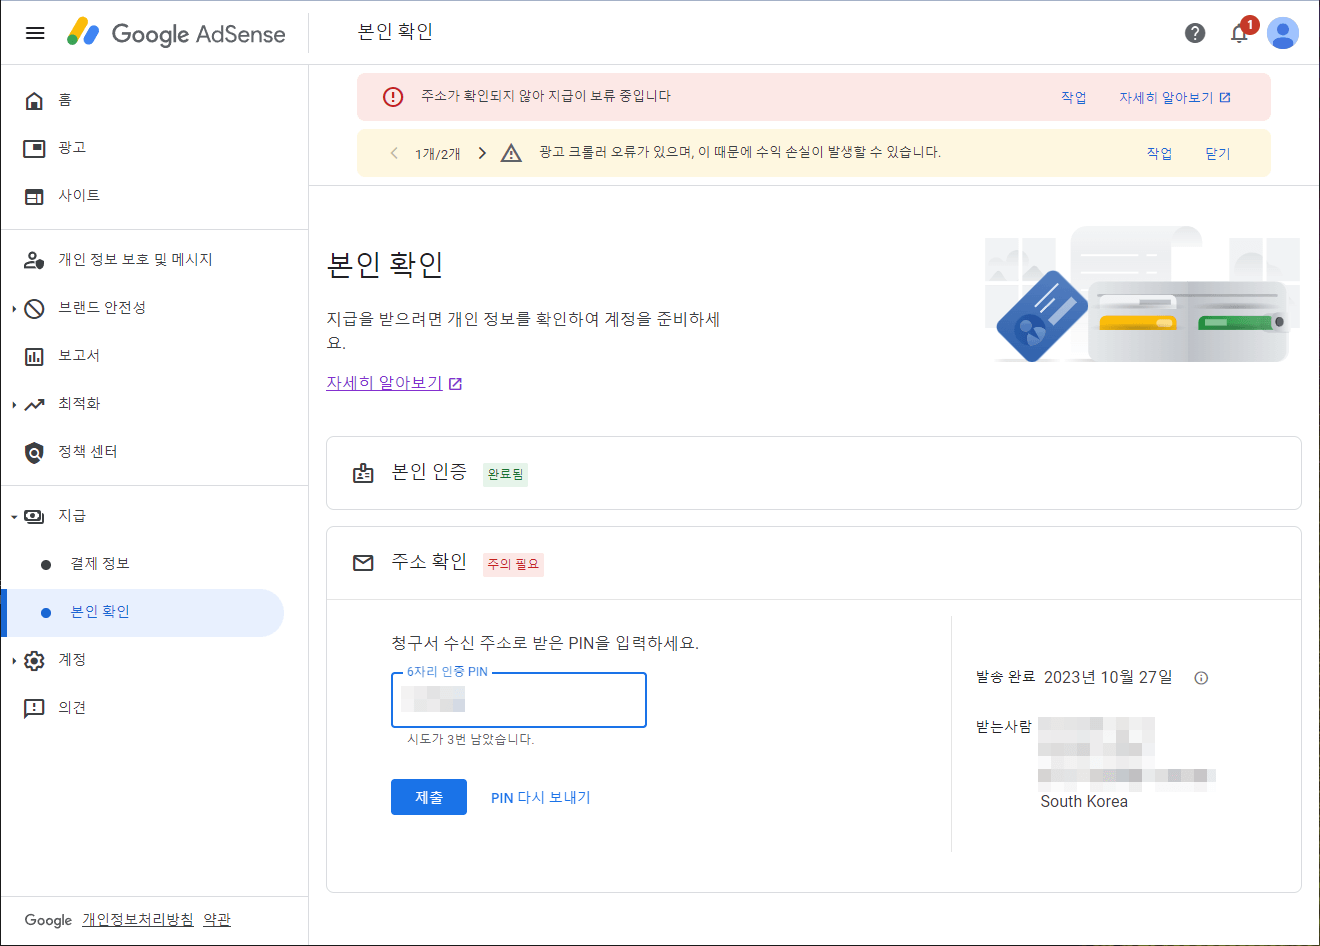Expand the 최적화 sidebar section
1320x946 pixels.
coord(13,403)
